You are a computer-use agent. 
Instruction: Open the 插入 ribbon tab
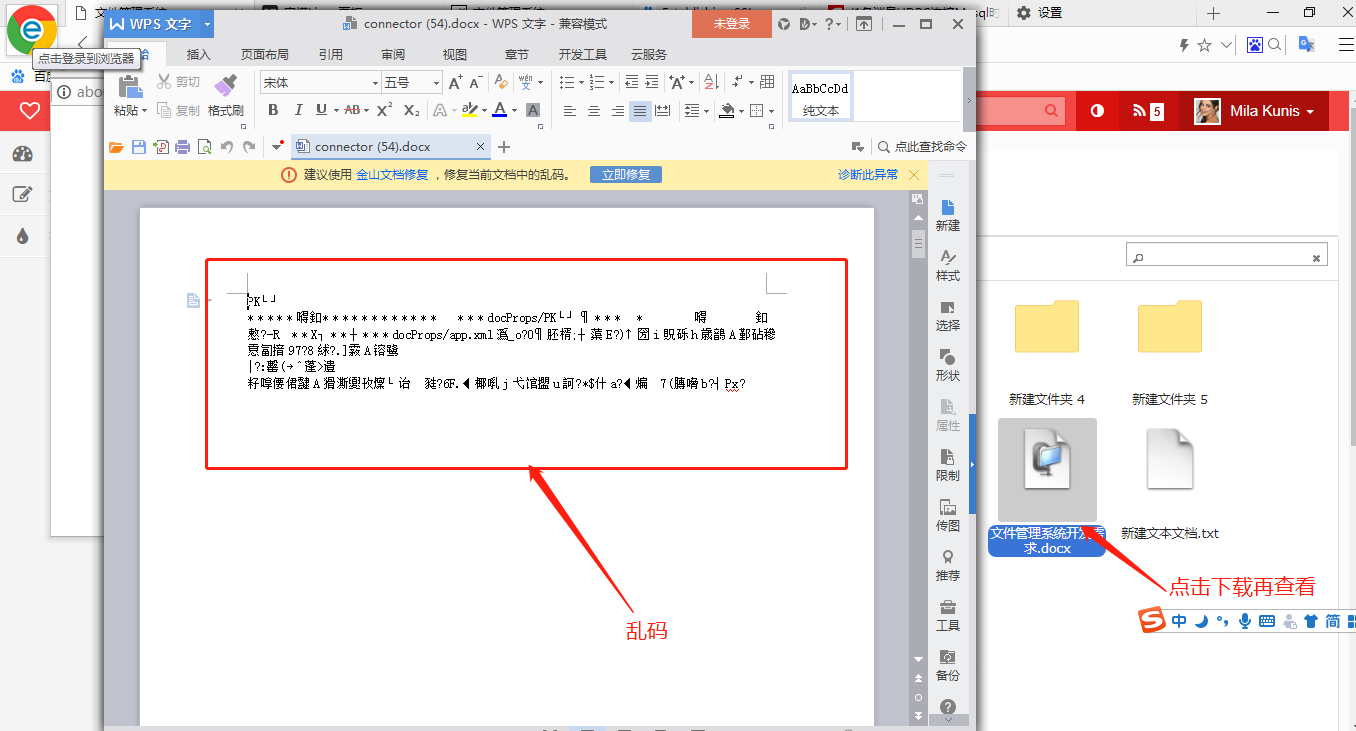click(199, 54)
